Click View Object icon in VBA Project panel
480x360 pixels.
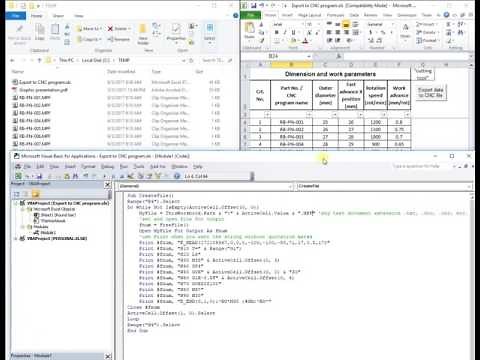click(x=26, y=194)
